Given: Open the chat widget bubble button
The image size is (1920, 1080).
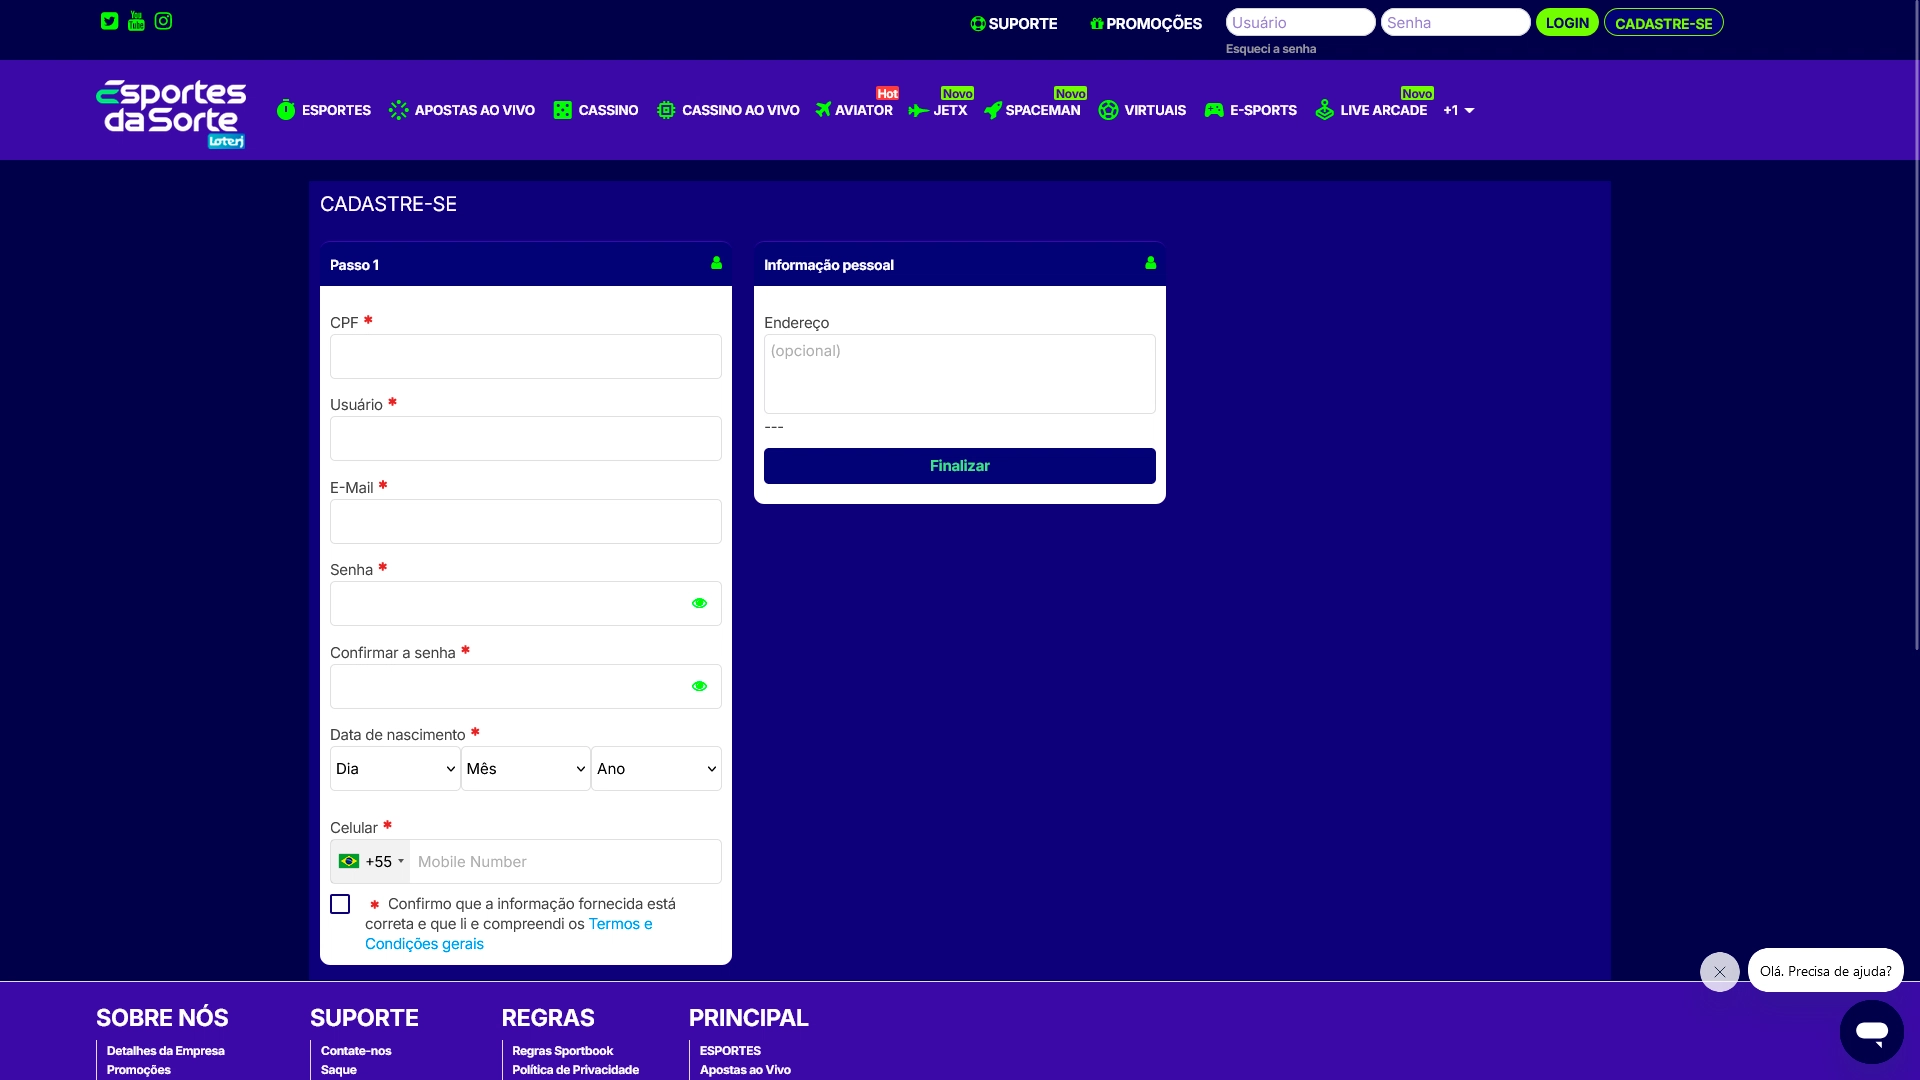Looking at the screenshot, I should click(x=1871, y=1031).
